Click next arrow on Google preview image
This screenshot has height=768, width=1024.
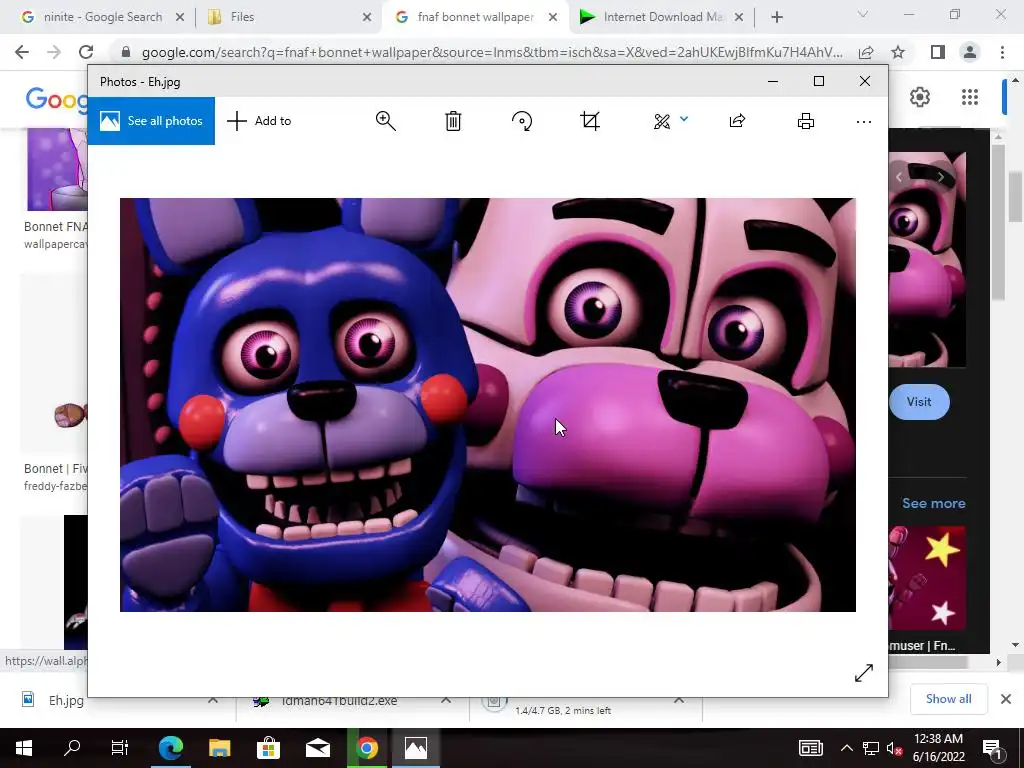tap(940, 176)
